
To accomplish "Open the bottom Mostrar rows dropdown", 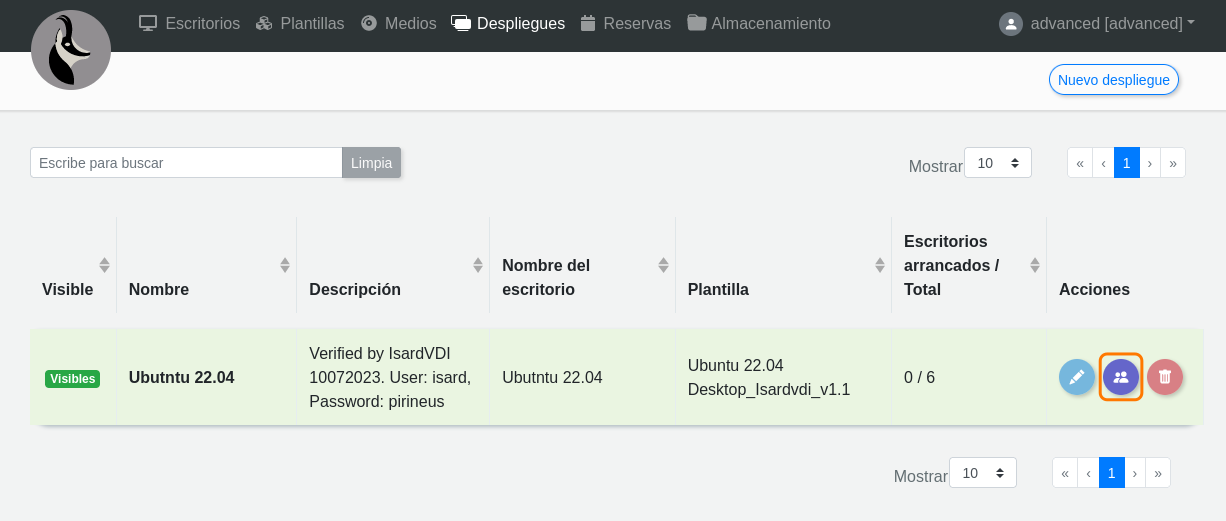I will (x=982, y=473).
